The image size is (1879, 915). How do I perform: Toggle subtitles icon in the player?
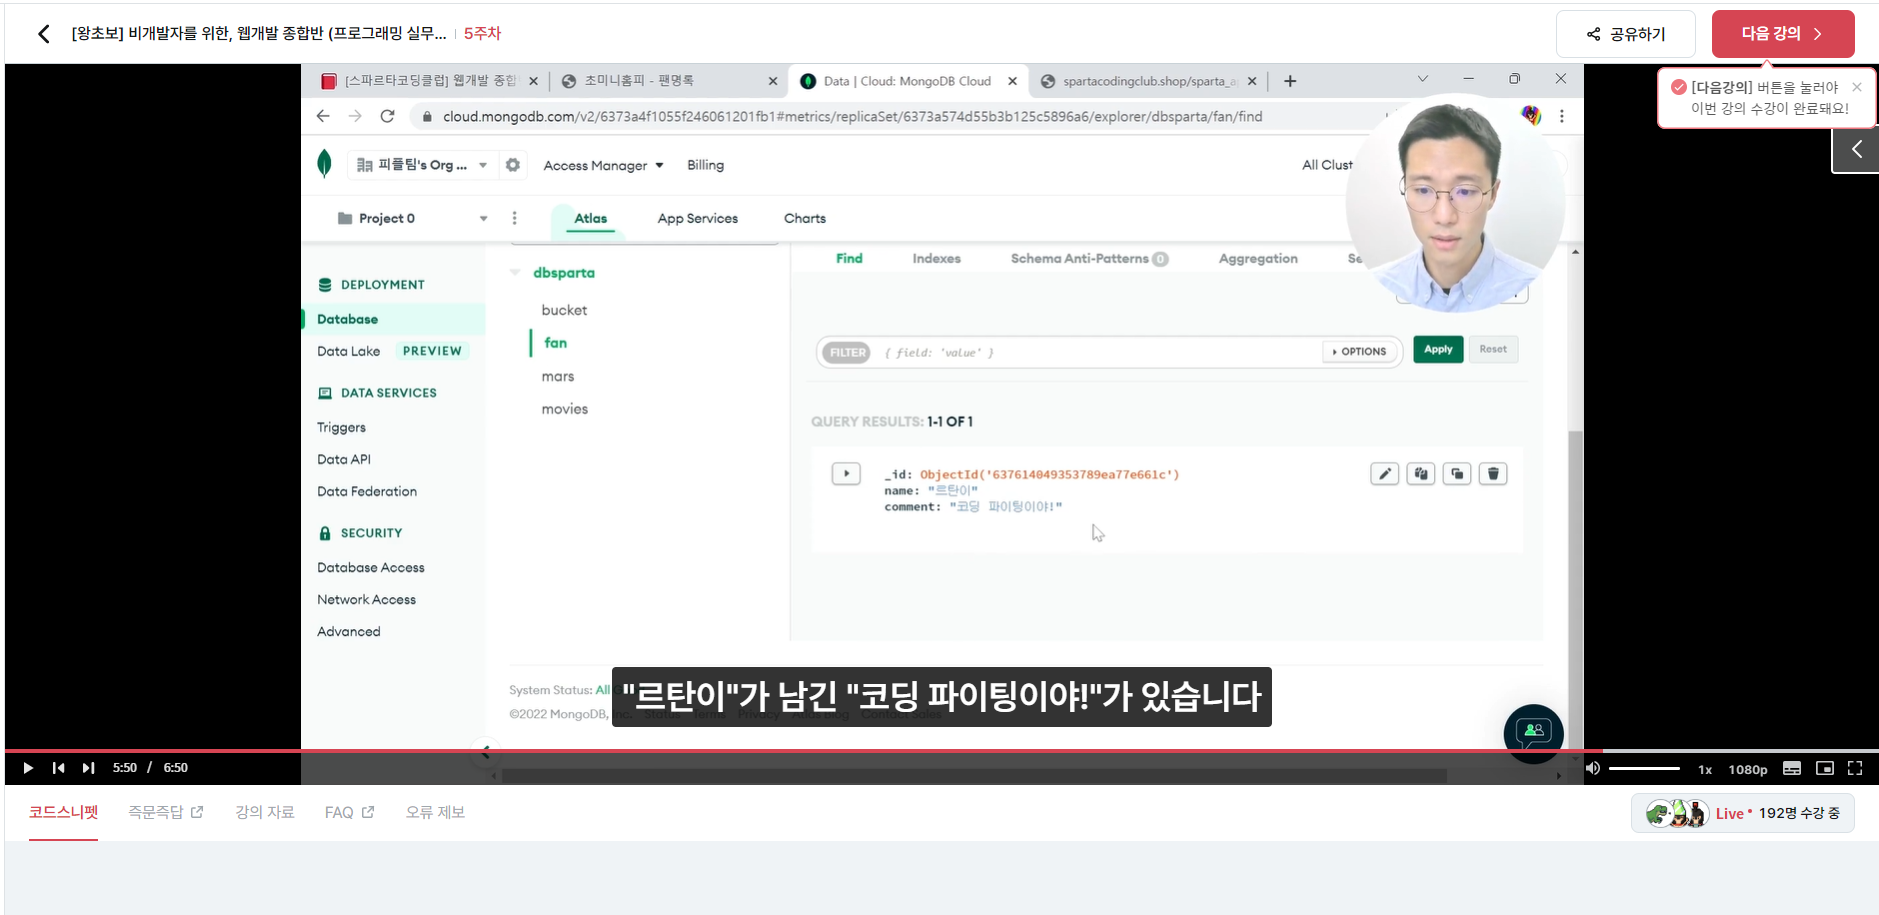pyautogui.click(x=1792, y=768)
